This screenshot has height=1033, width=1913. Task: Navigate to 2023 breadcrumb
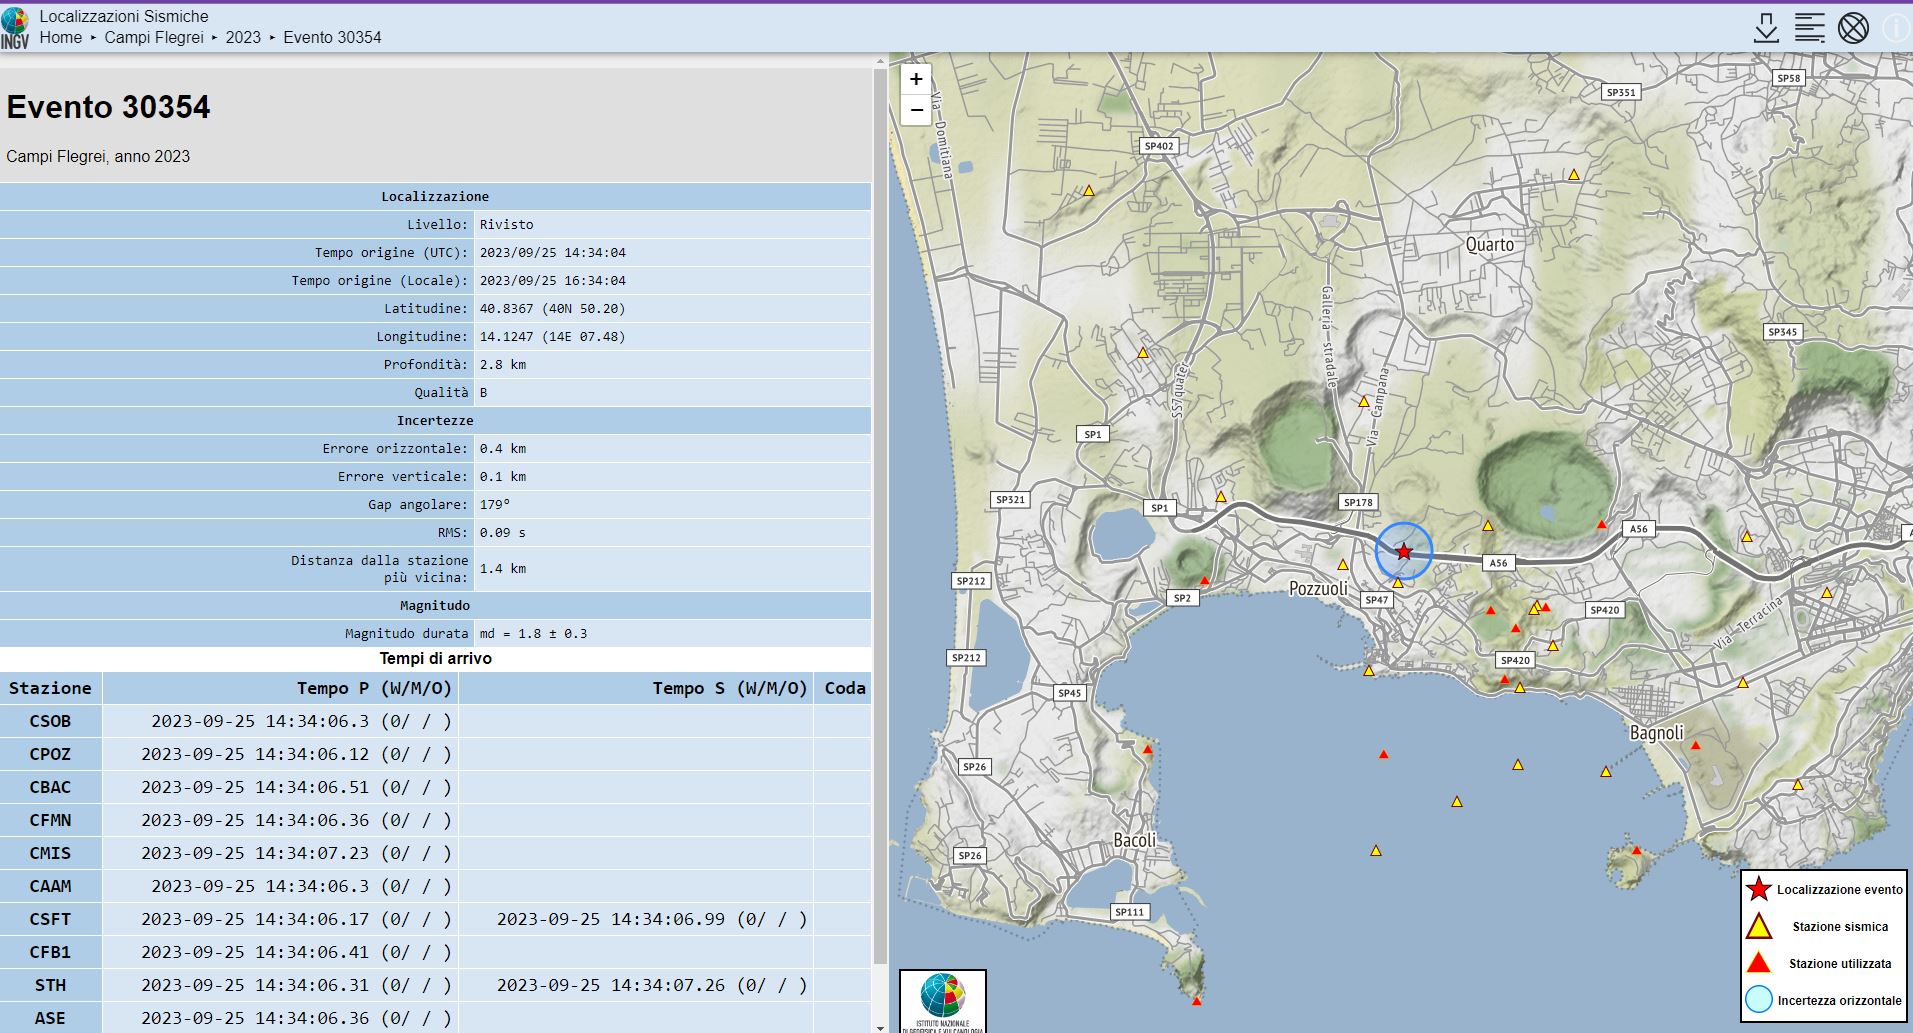(x=243, y=37)
